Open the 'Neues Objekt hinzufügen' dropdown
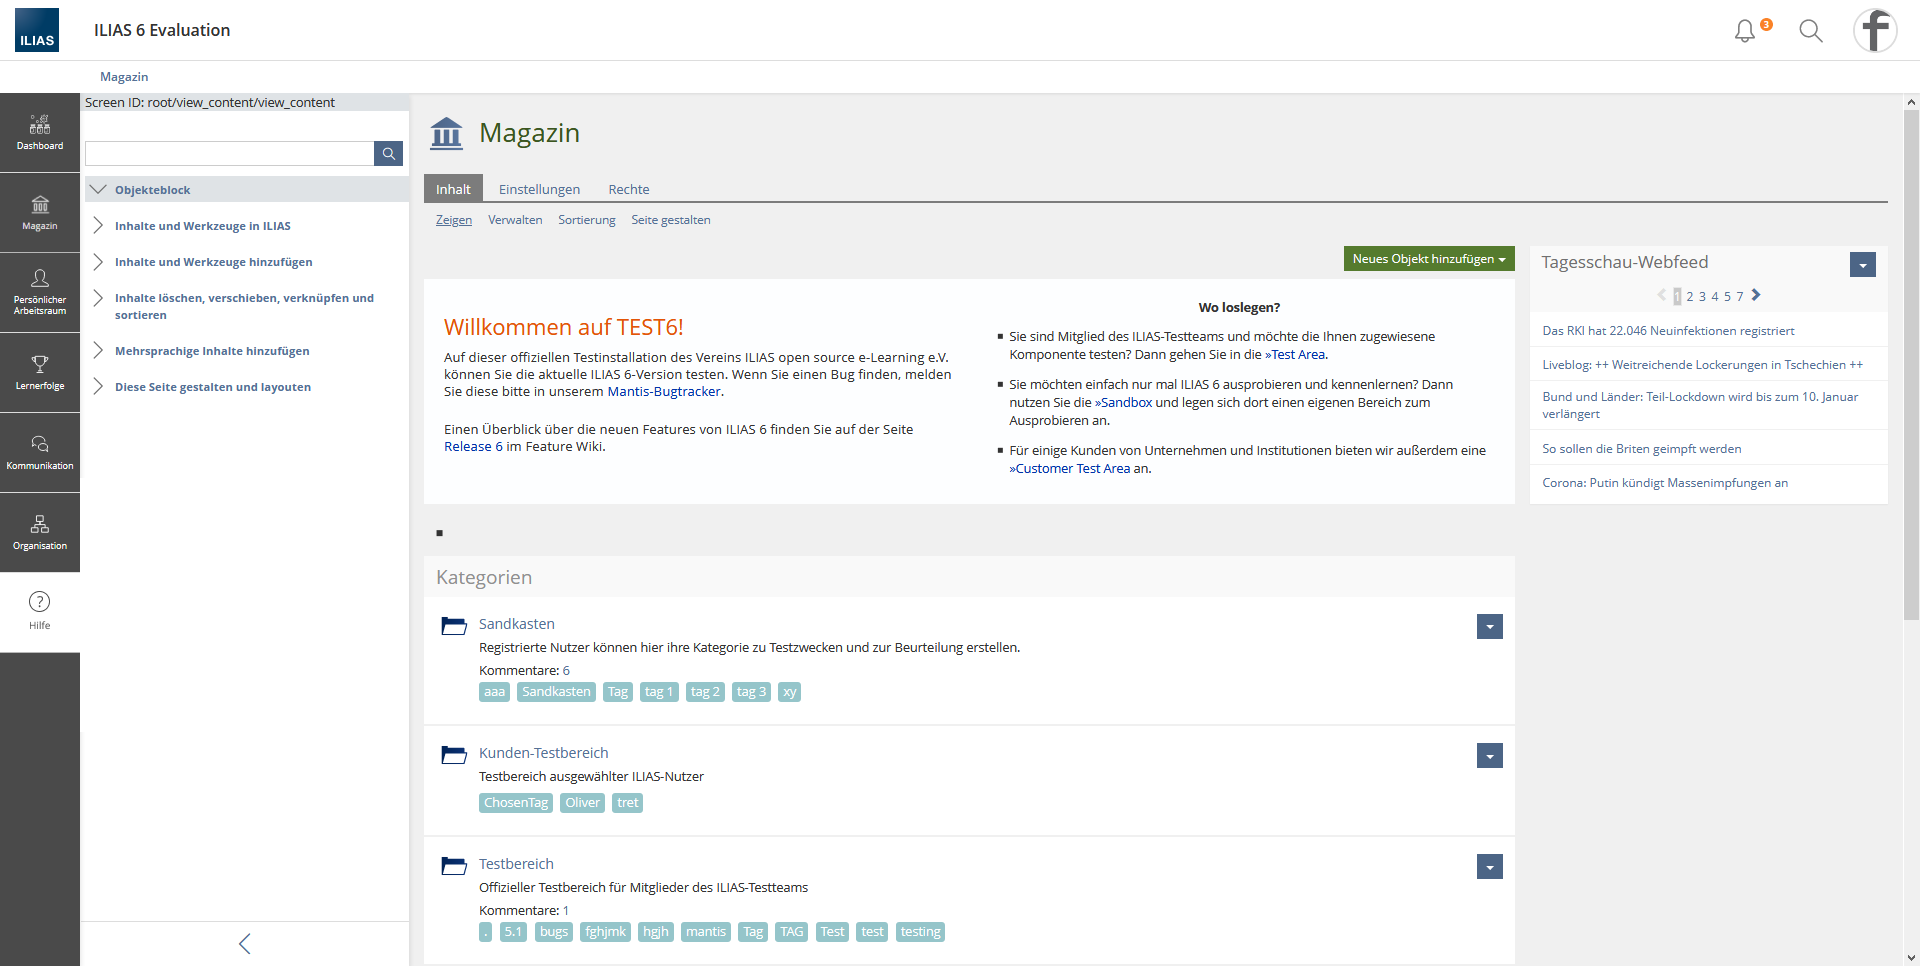The height and width of the screenshot is (966, 1920). 1428,259
